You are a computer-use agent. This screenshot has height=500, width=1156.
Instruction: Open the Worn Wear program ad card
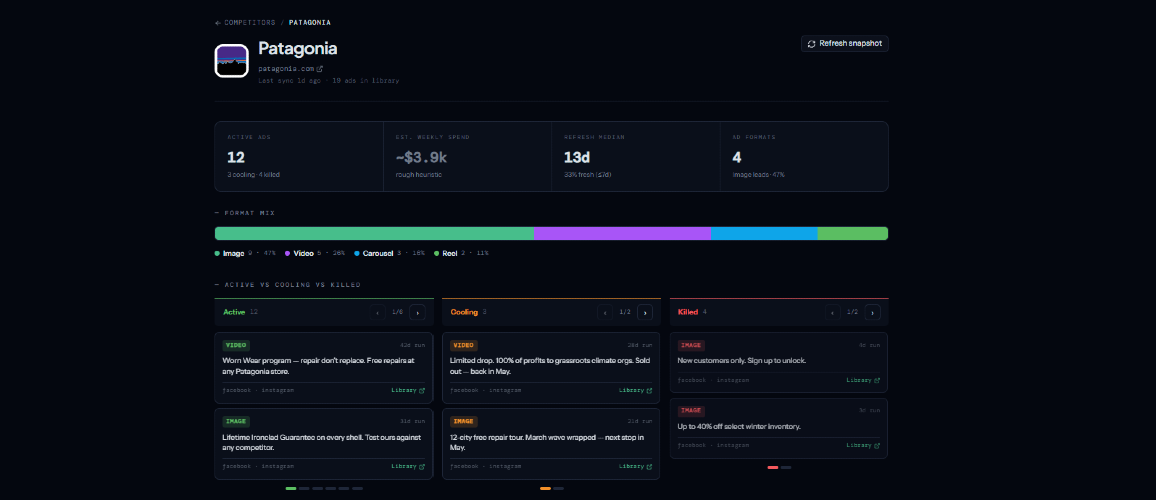click(x=324, y=368)
